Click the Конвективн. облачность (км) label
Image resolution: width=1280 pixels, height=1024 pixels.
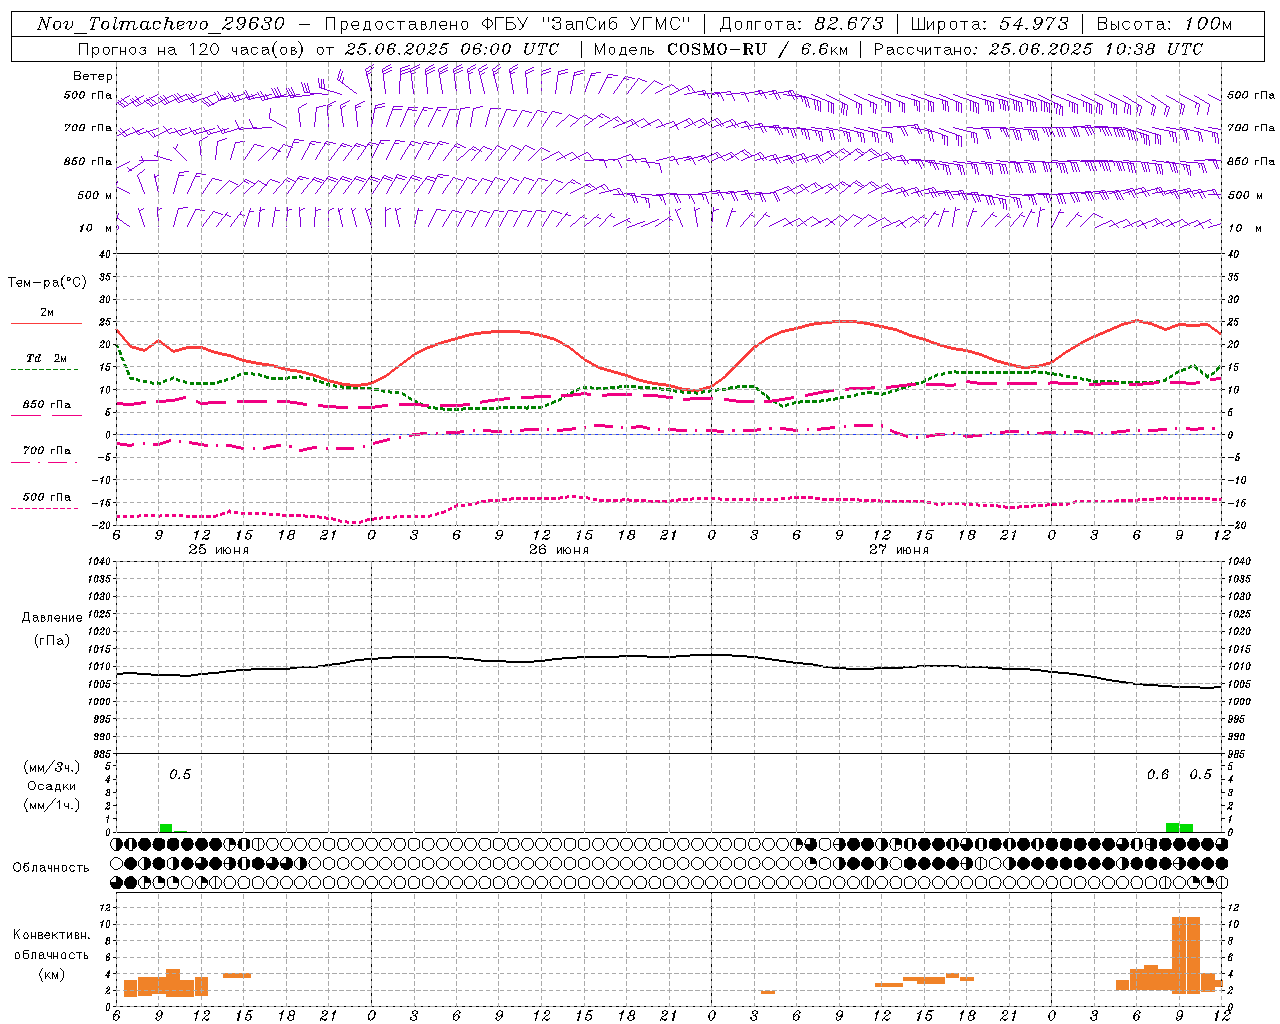(x=51, y=954)
